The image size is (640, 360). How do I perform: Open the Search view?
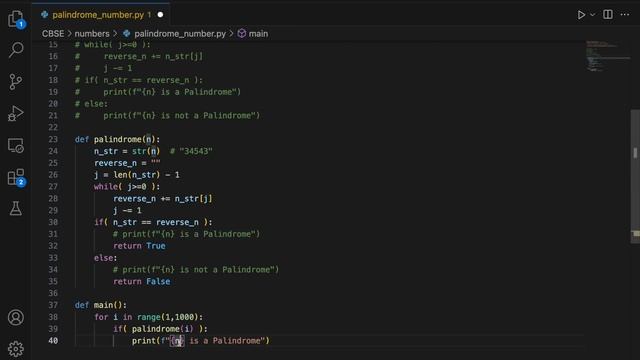coord(16,50)
